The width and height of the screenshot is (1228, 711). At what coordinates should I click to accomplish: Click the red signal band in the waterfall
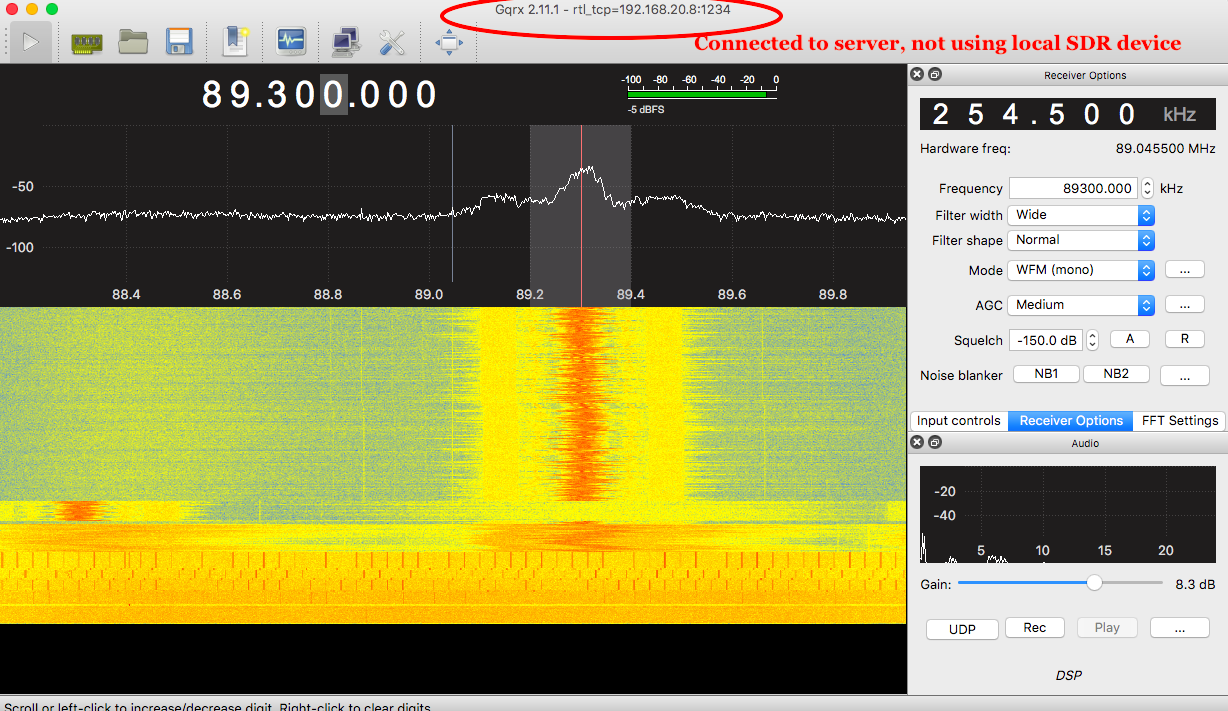point(581,405)
